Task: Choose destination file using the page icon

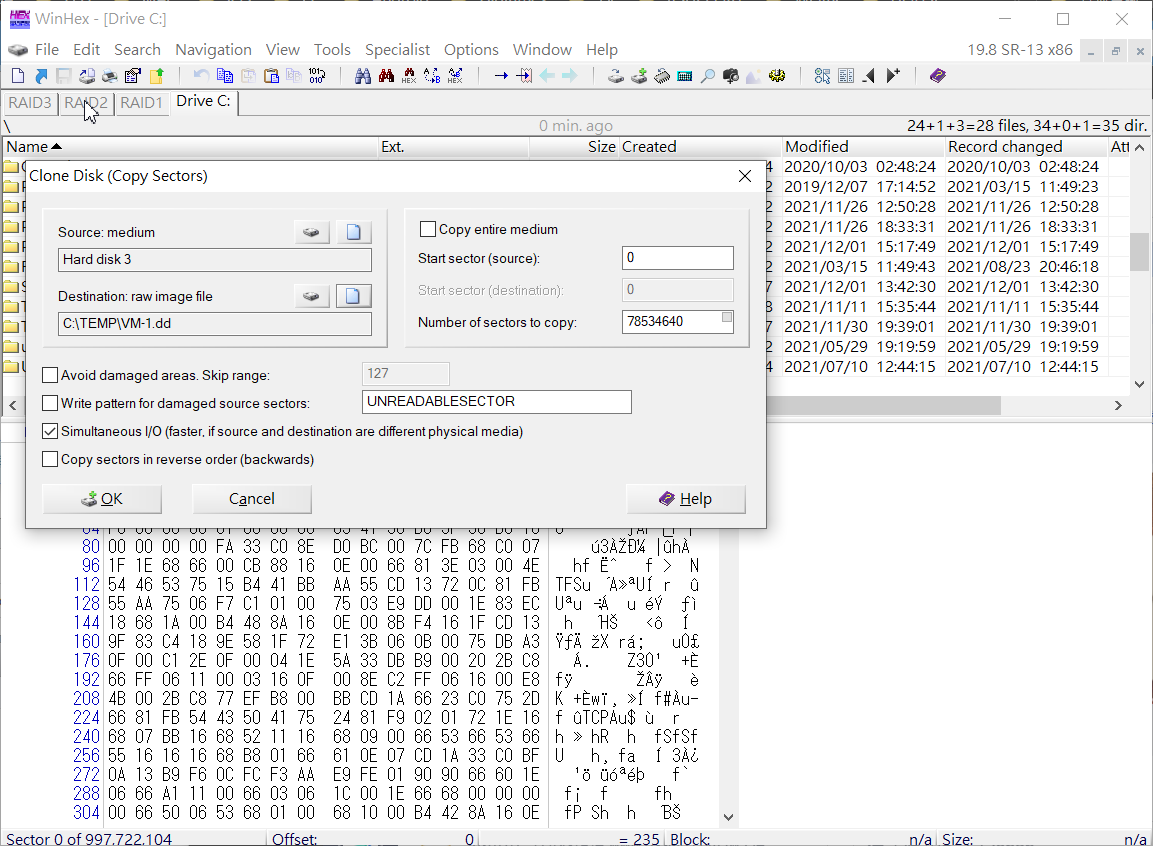Action: (354, 296)
